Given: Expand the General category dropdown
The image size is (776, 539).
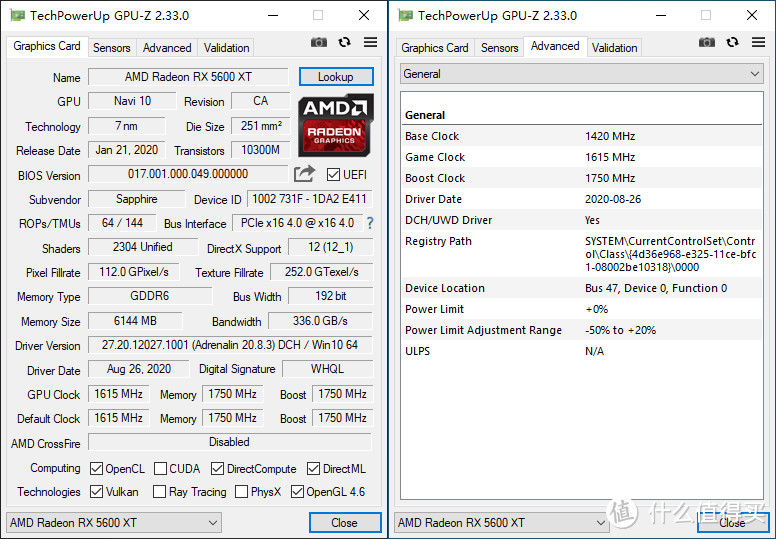Looking at the screenshot, I should [x=582, y=74].
